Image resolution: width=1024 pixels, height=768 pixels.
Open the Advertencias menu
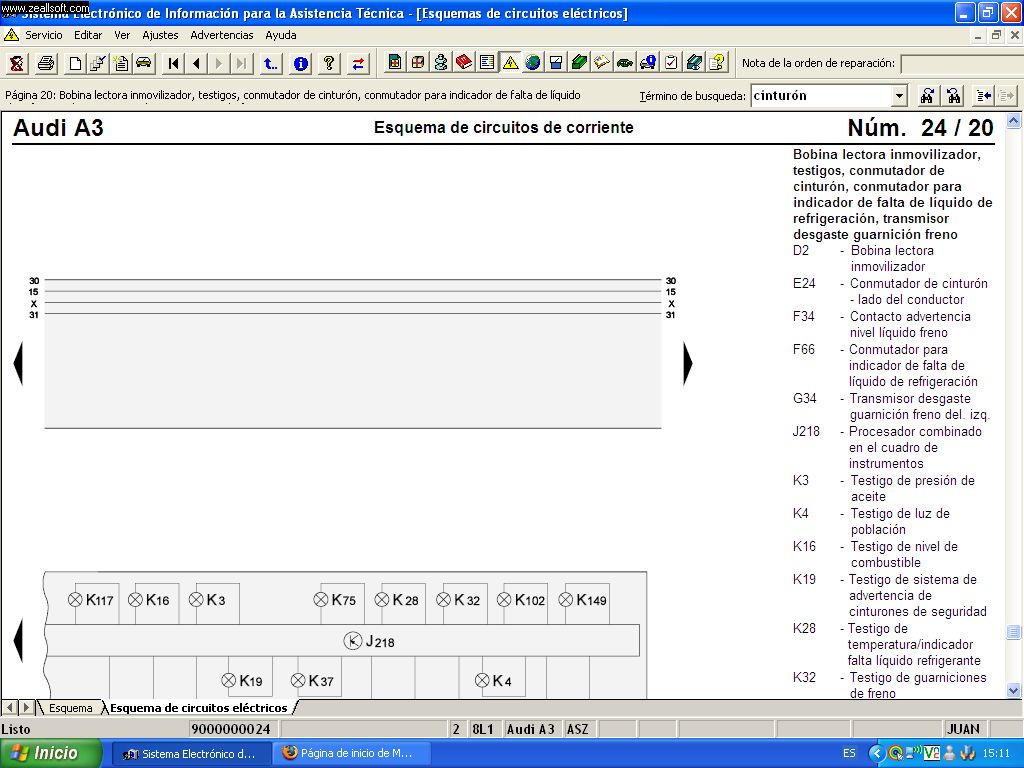pos(221,35)
